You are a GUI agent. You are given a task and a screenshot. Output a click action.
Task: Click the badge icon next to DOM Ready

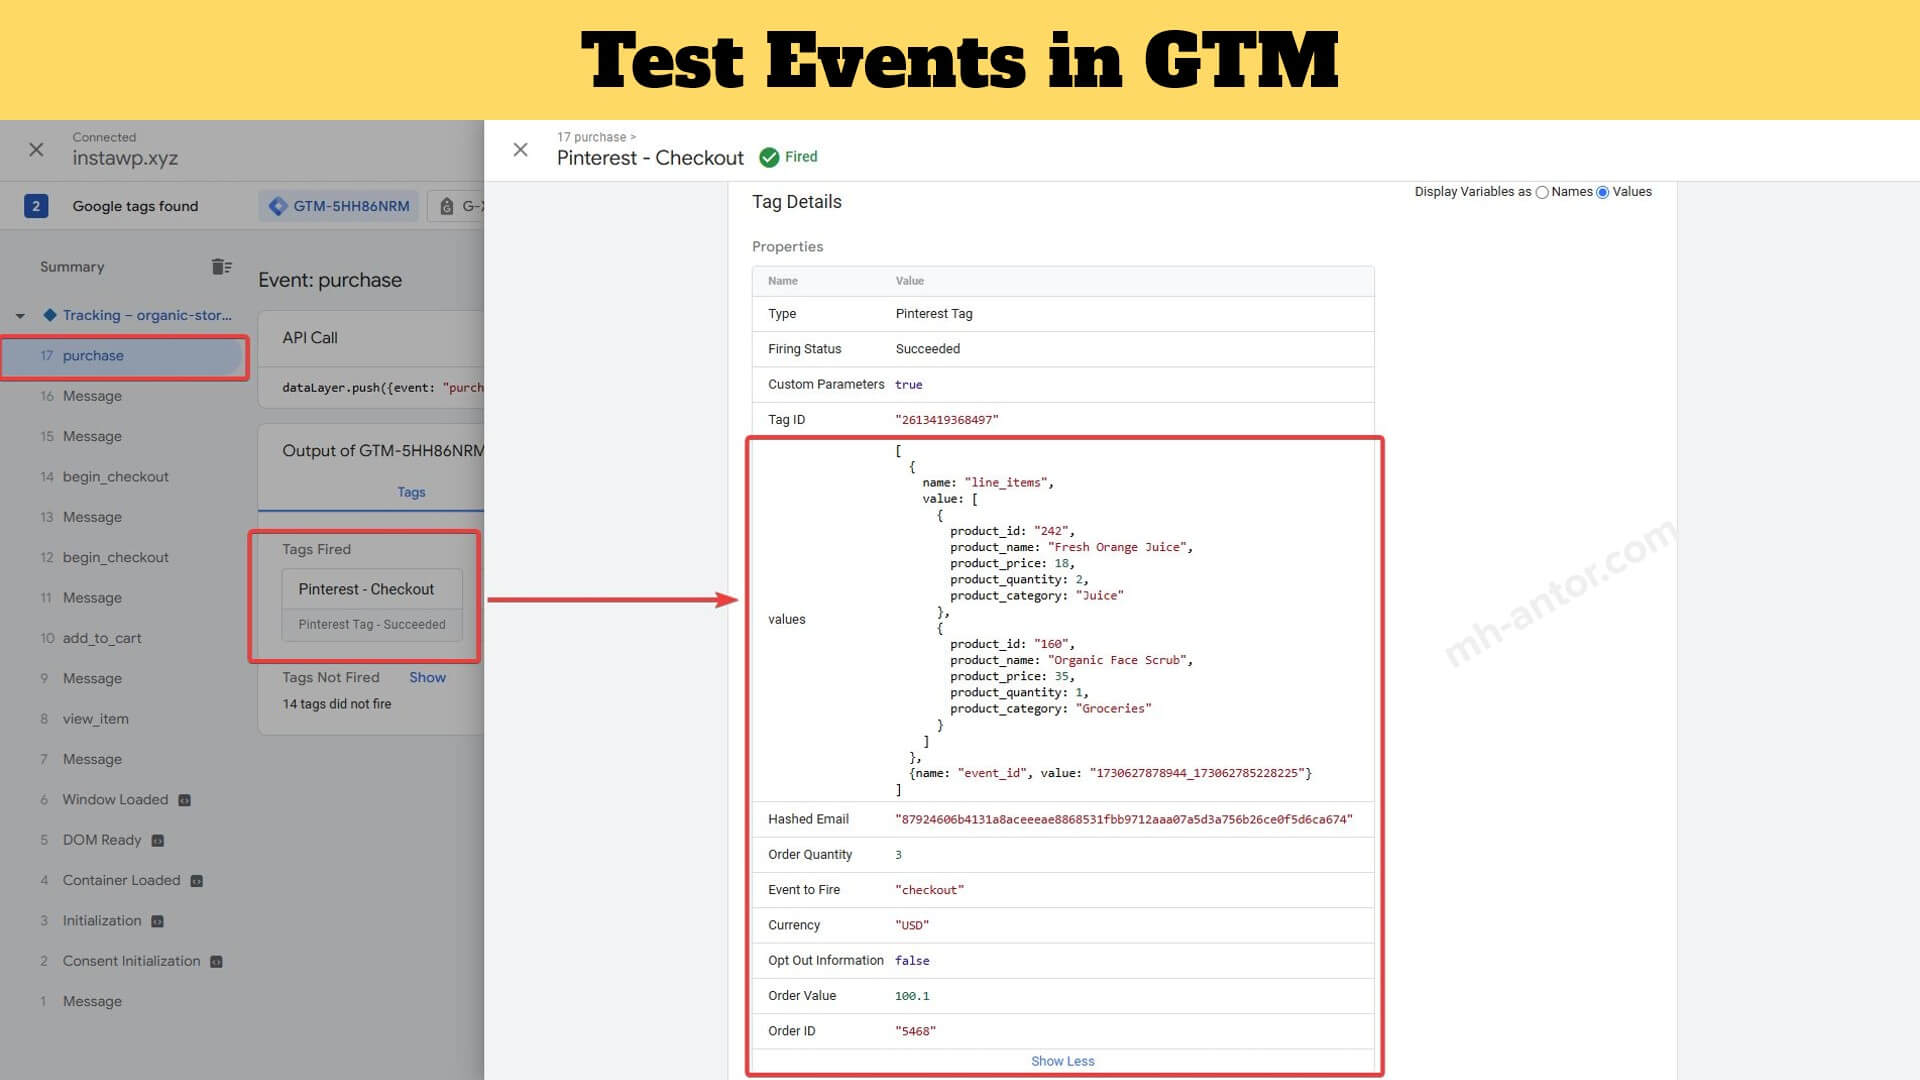pos(157,841)
